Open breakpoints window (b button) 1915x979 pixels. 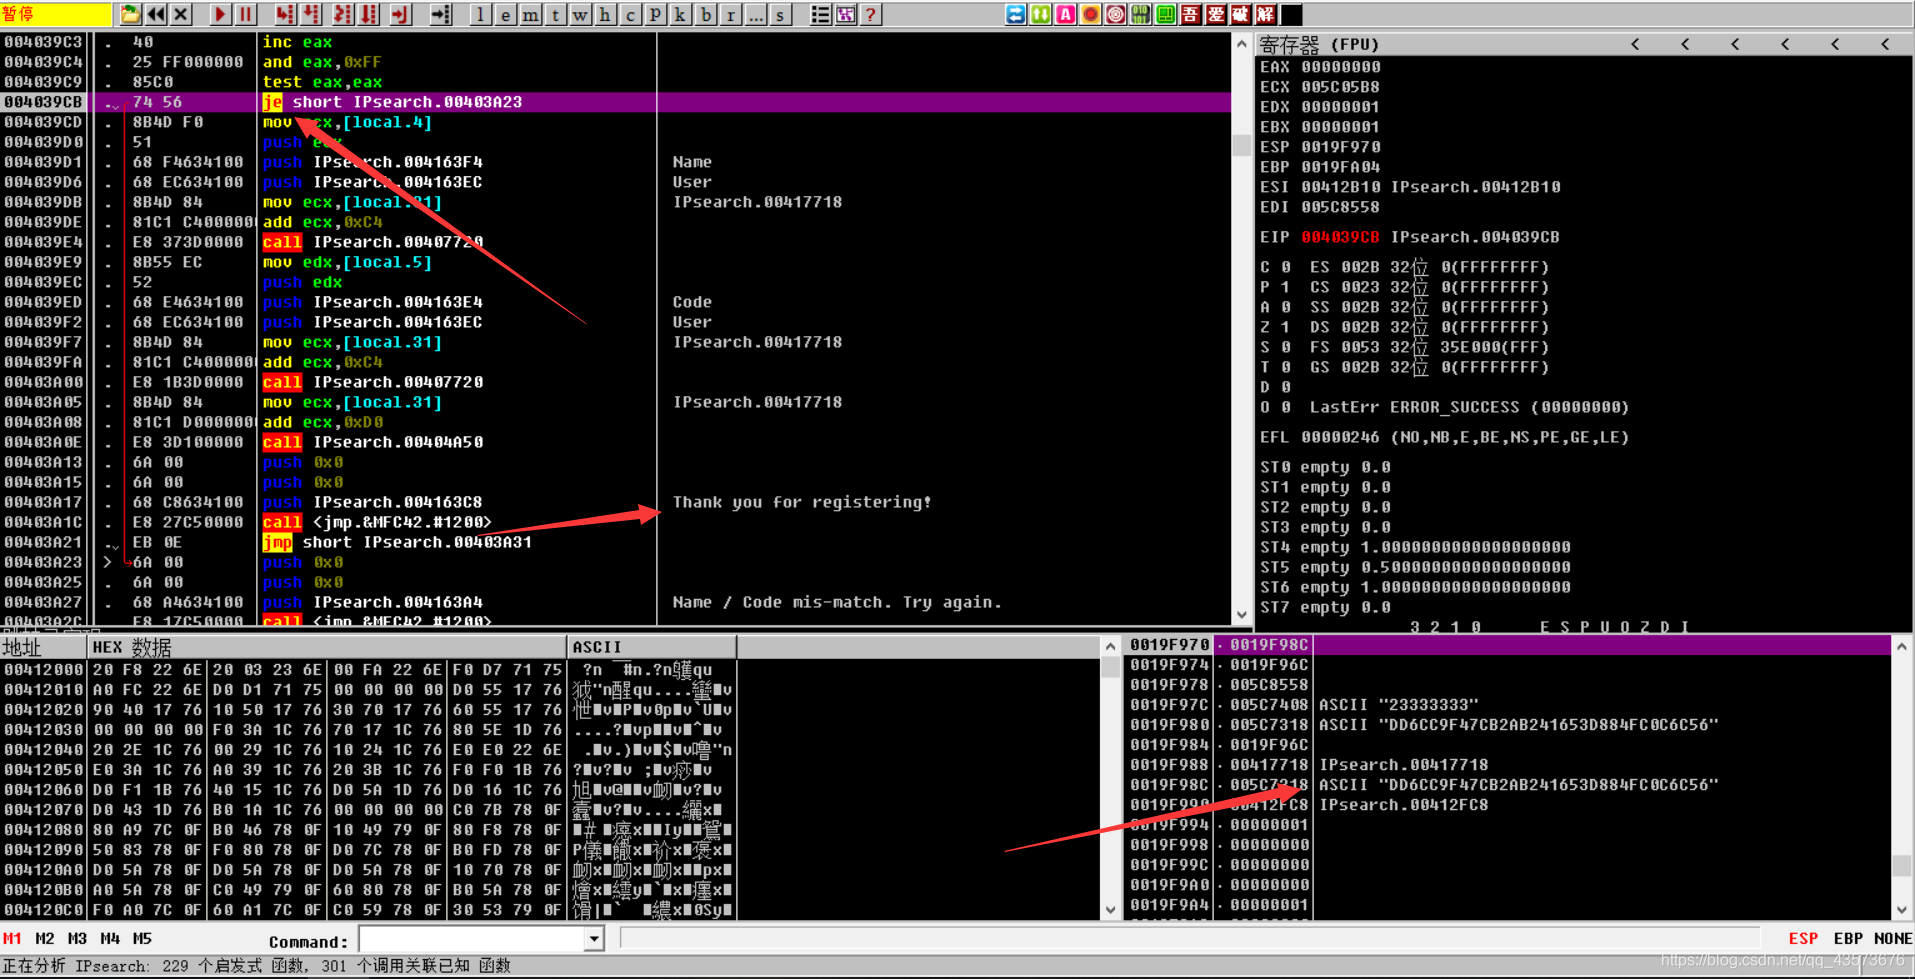click(706, 14)
